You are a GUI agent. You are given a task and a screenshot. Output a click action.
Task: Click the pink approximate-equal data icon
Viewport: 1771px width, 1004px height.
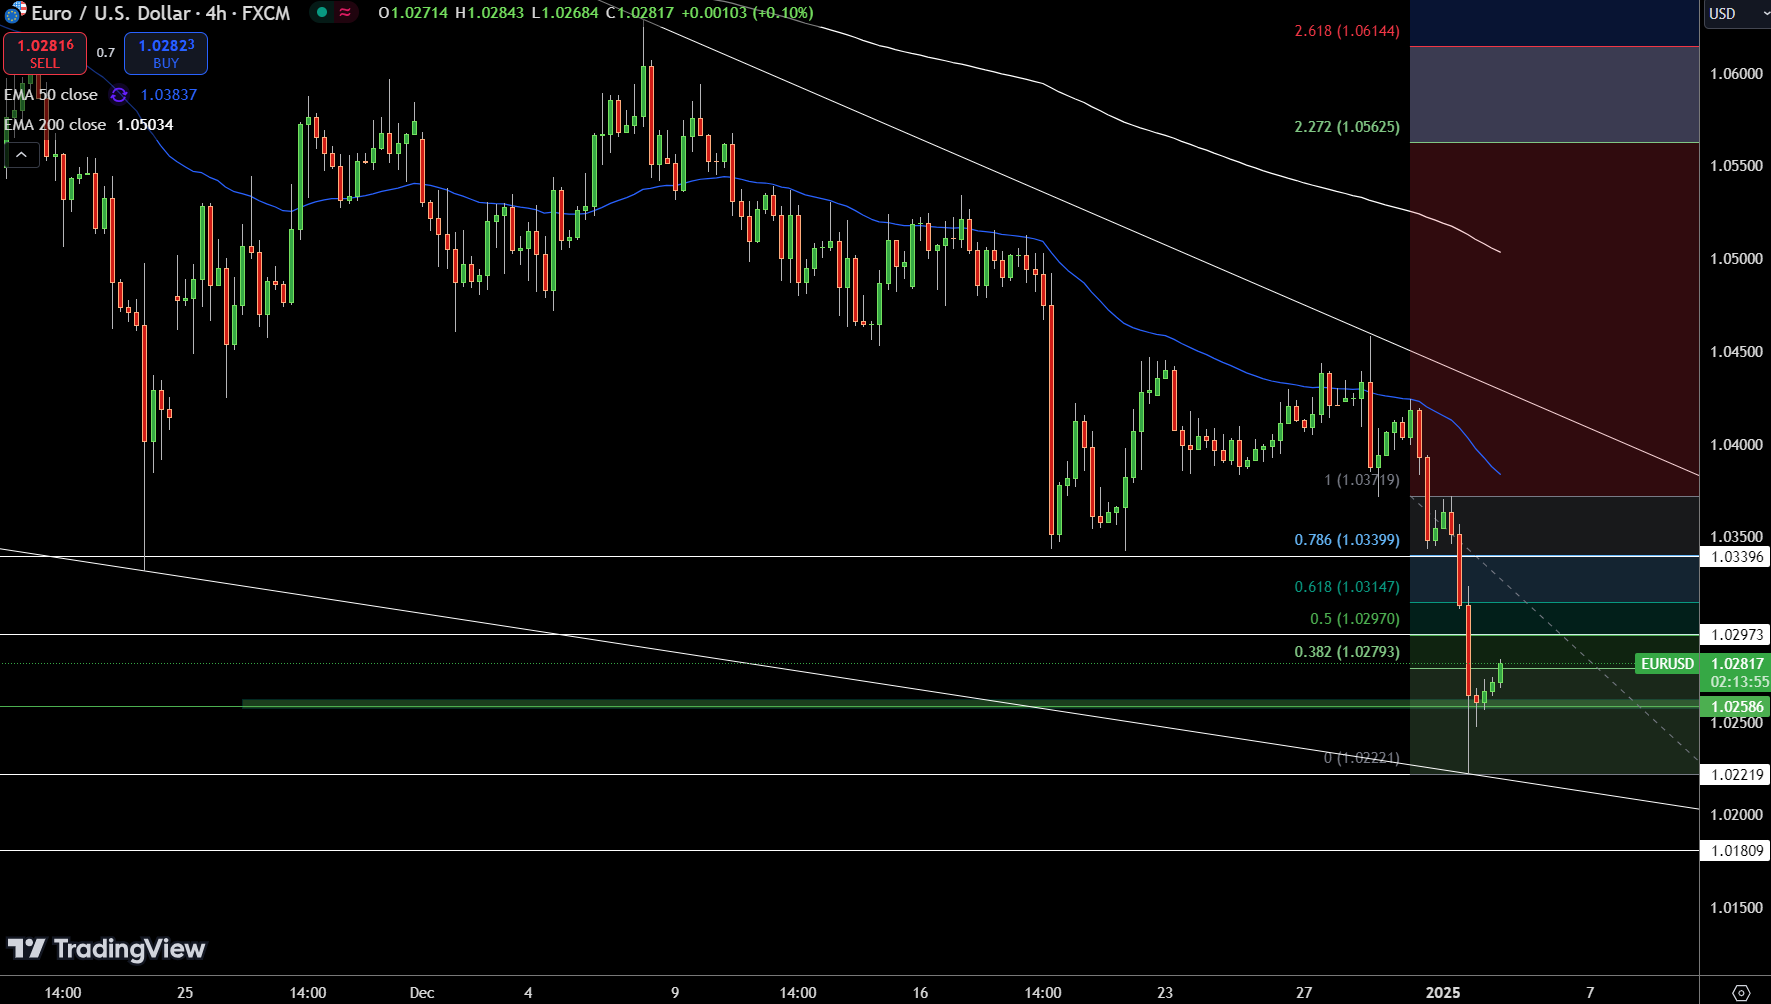pyautogui.click(x=345, y=13)
